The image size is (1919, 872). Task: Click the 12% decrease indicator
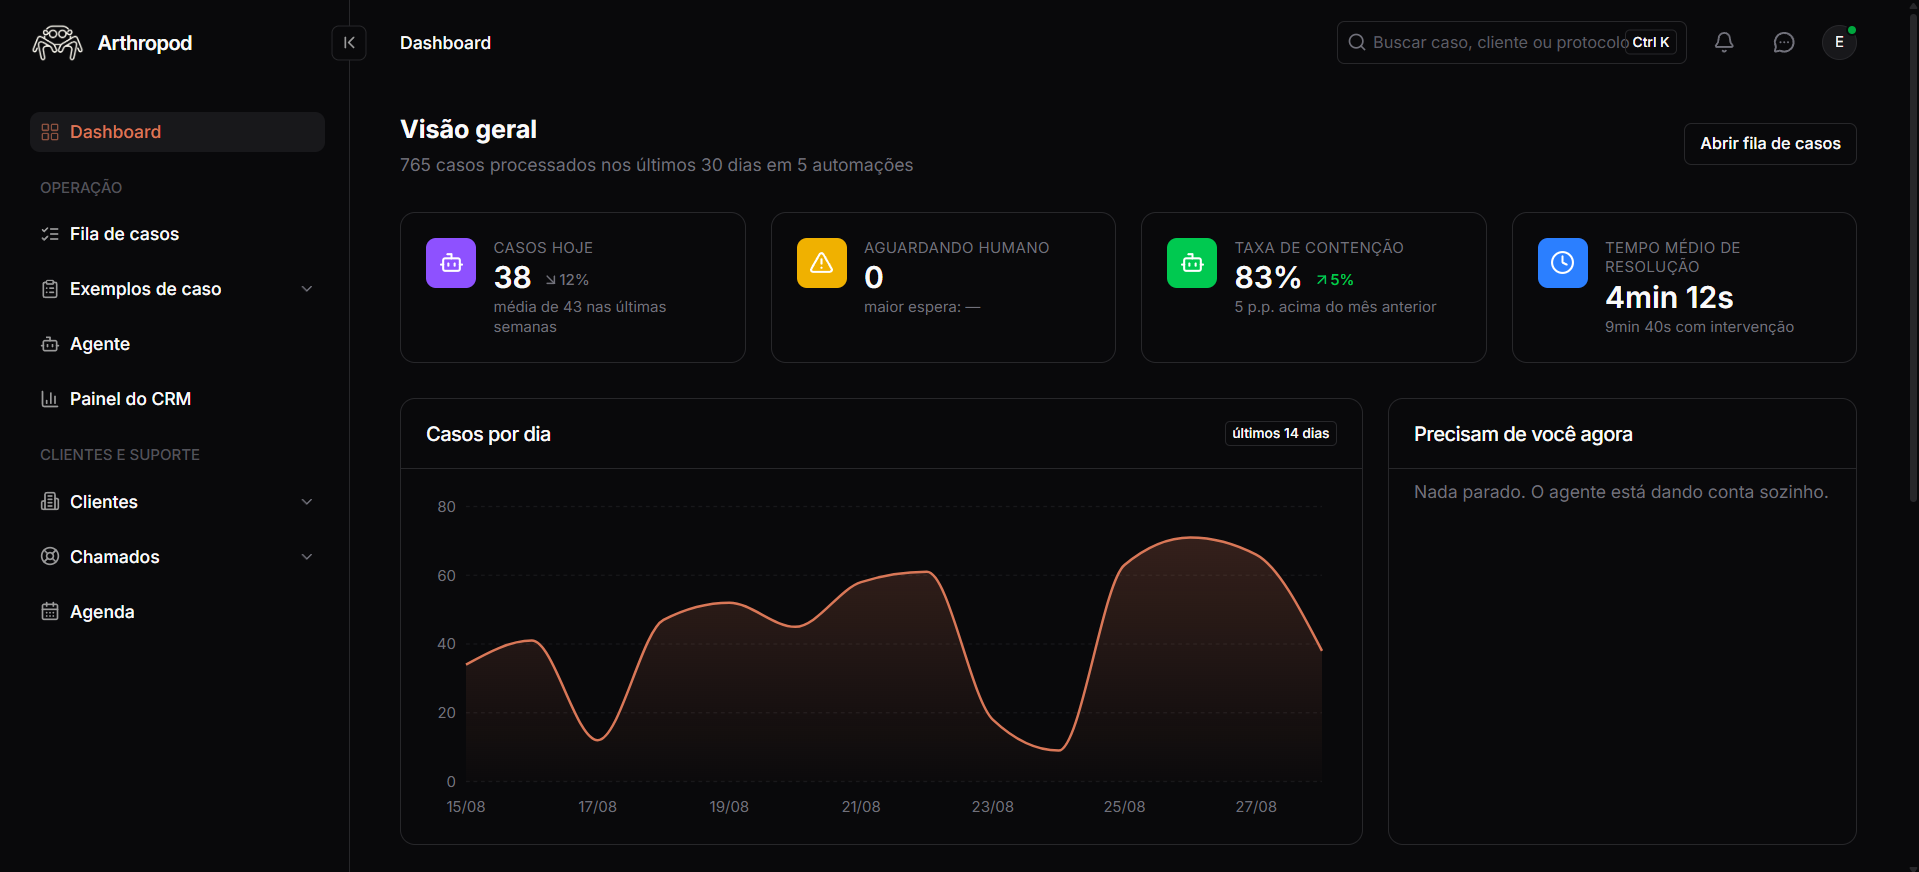point(567,280)
